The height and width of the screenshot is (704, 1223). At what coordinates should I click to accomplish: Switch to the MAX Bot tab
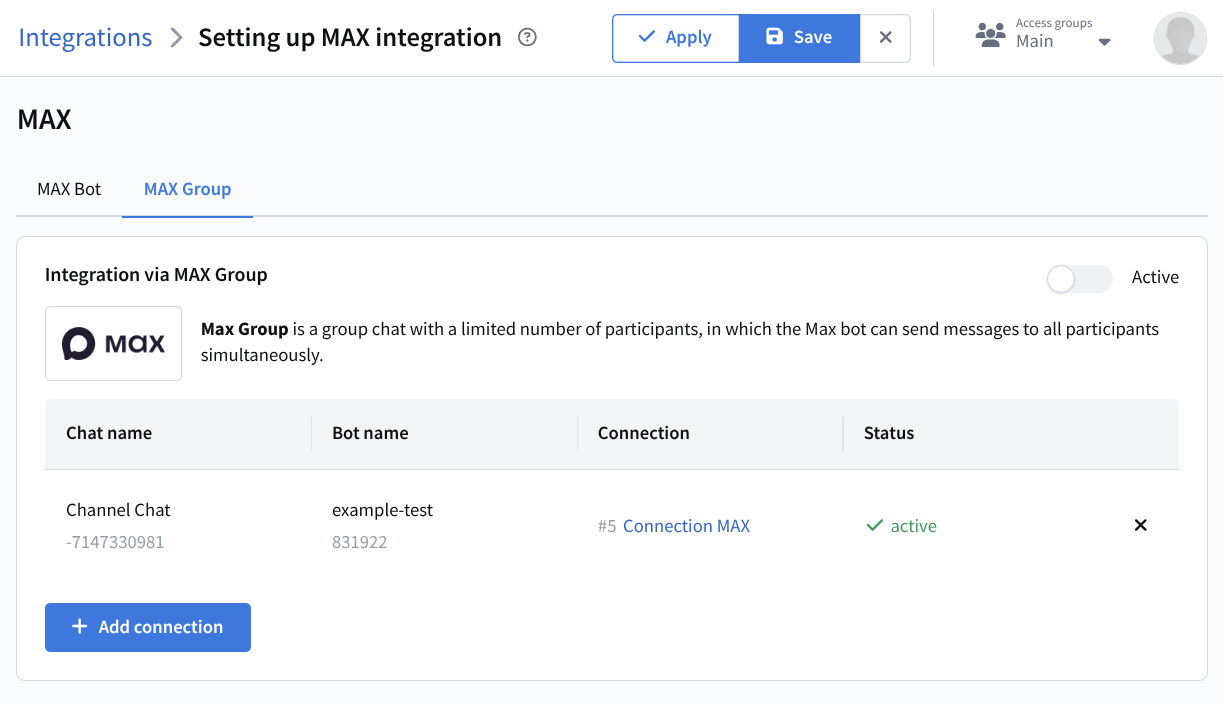click(x=69, y=189)
